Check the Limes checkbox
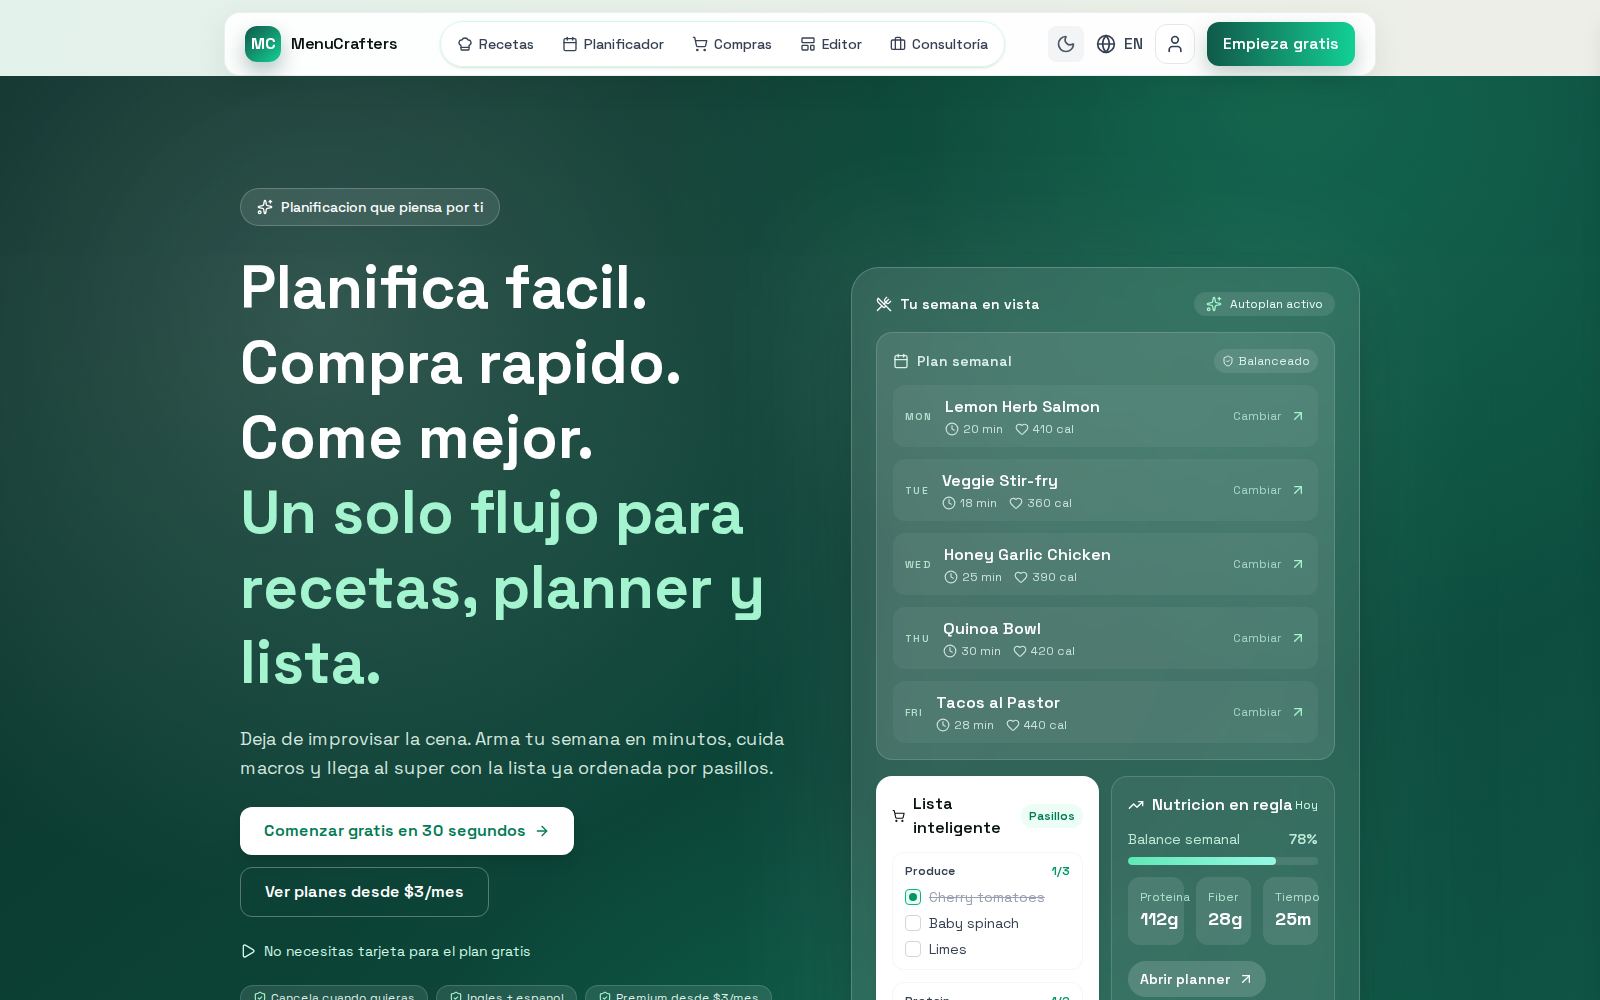 tap(913, 949)
